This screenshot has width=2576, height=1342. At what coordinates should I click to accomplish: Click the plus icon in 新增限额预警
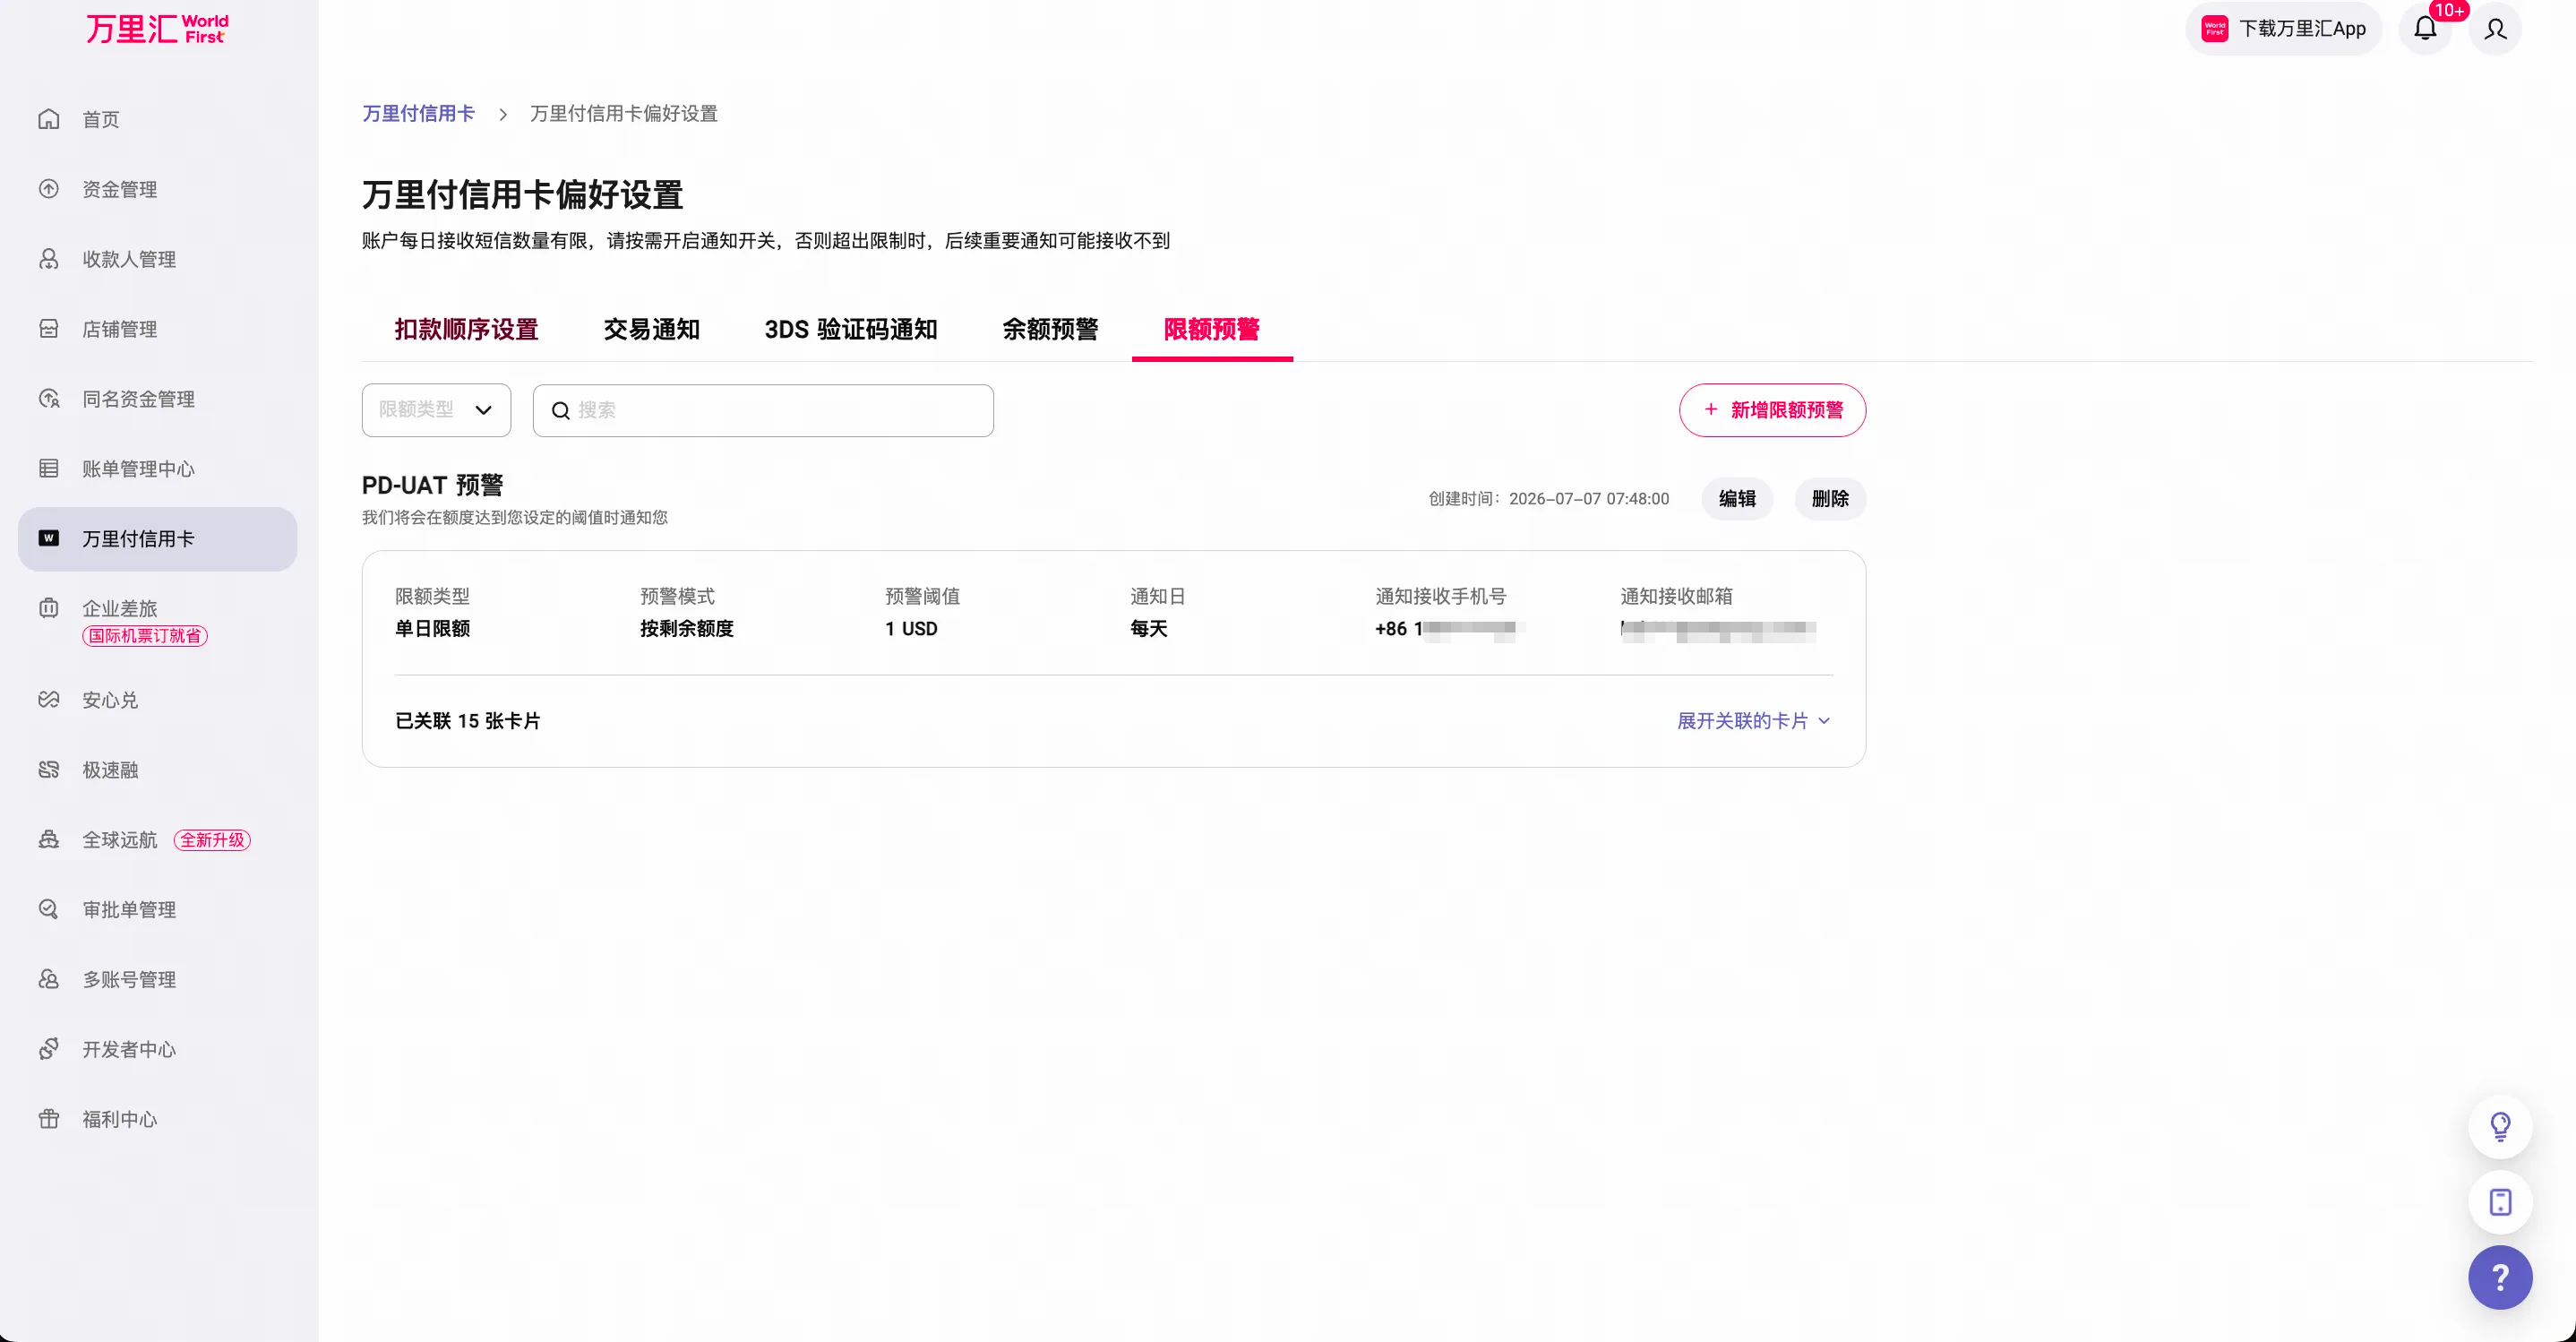click(x=1711, y=410)
